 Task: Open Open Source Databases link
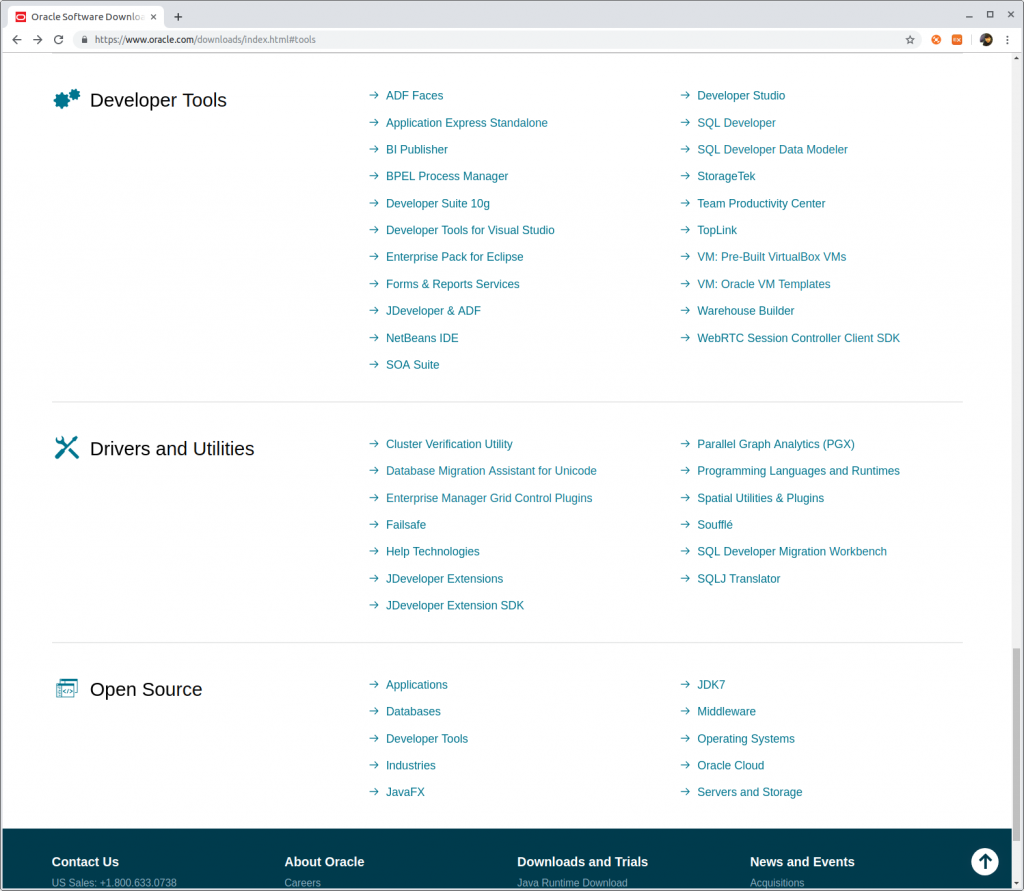click(413, 712)
